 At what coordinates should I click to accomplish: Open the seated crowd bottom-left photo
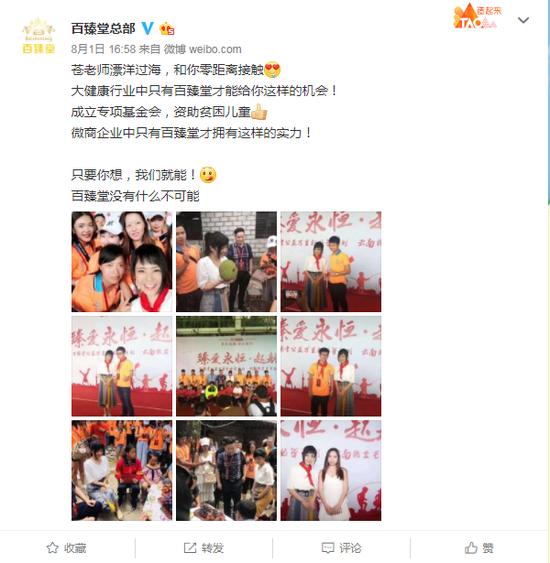[122, 470]
